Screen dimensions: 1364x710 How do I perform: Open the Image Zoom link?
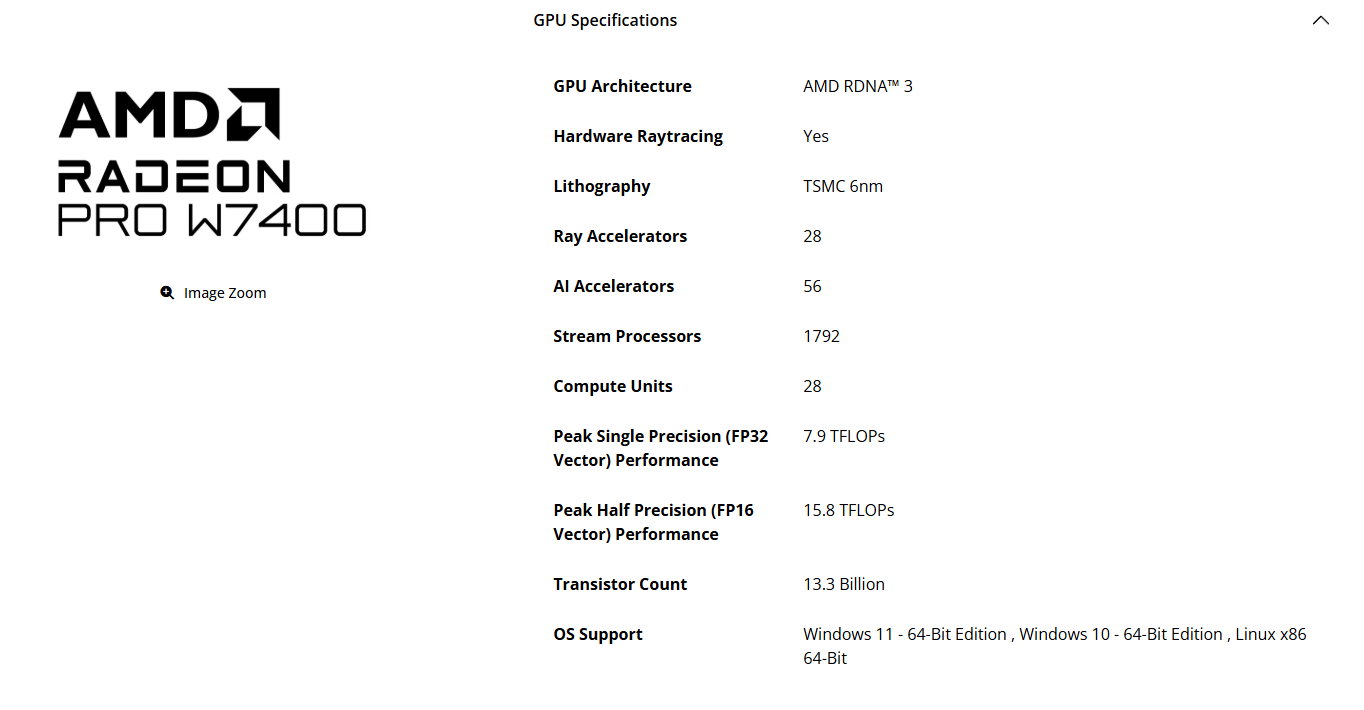(224, 292)
